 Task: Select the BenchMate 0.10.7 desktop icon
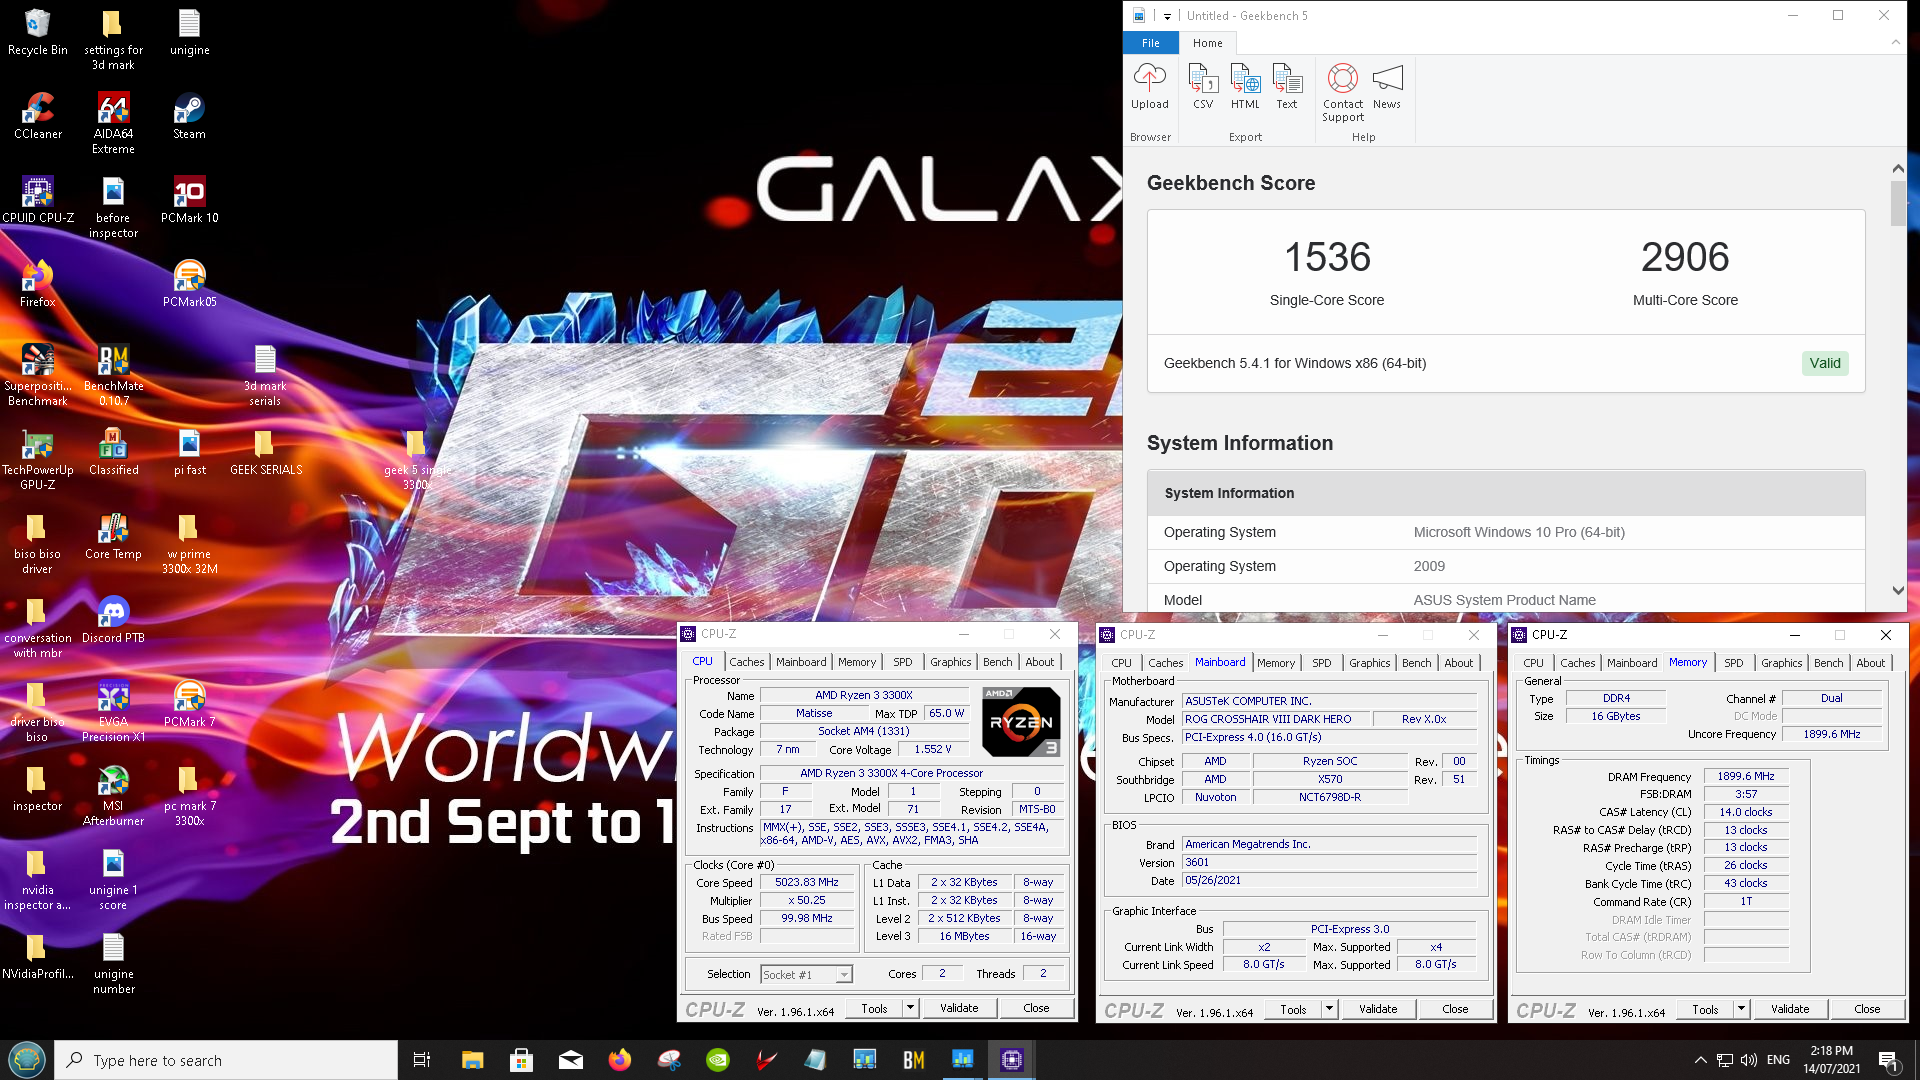[x=113, y=375]
